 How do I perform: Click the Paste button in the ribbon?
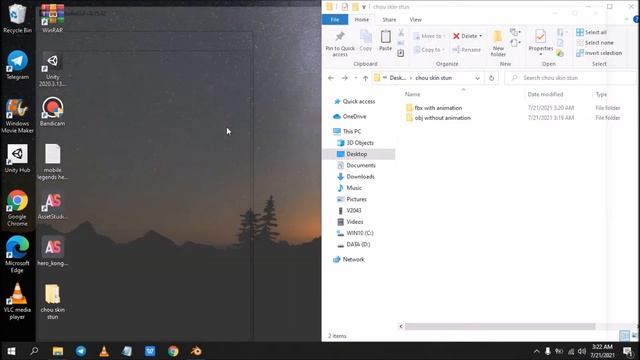click(385, 41)
